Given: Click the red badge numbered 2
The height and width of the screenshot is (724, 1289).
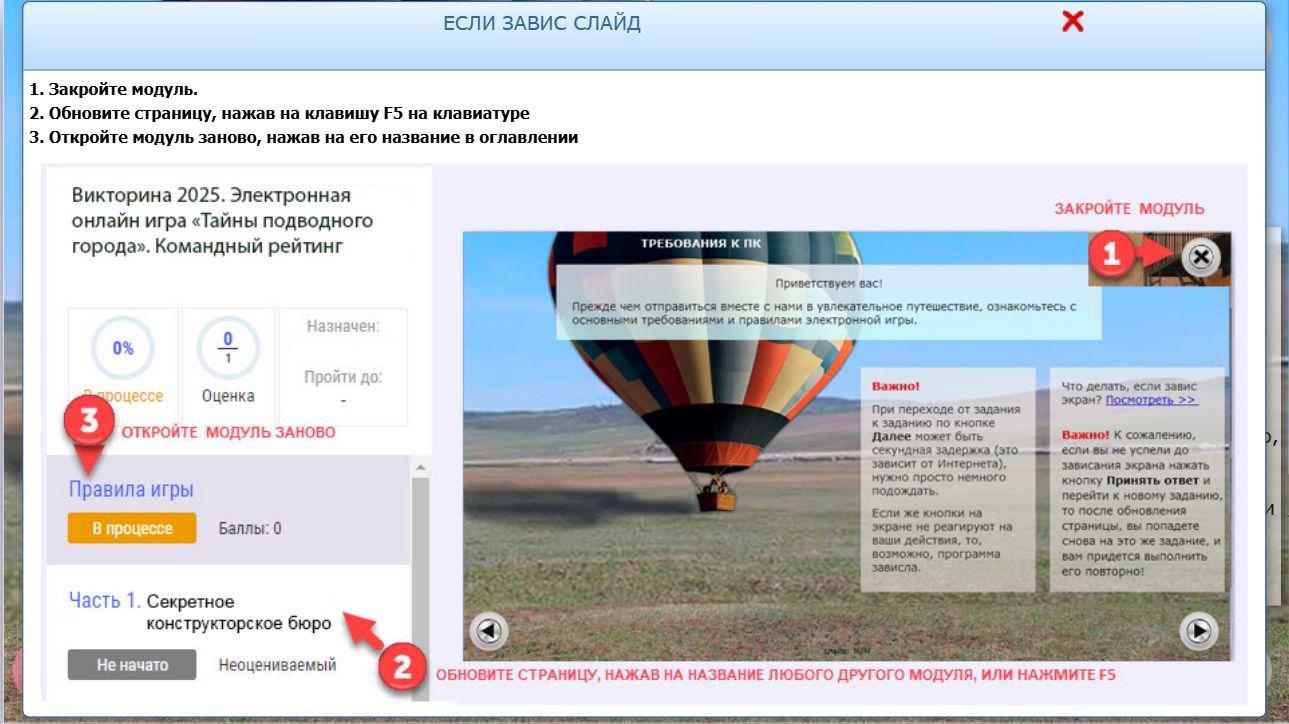Looking at the screenshot, I should click(x=401, y=667).
